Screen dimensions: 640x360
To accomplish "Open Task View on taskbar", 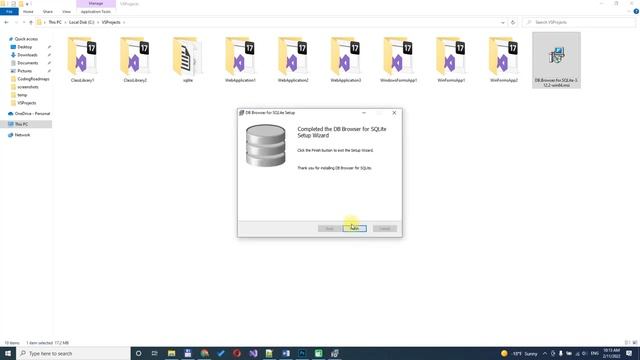I will (154, 353).
